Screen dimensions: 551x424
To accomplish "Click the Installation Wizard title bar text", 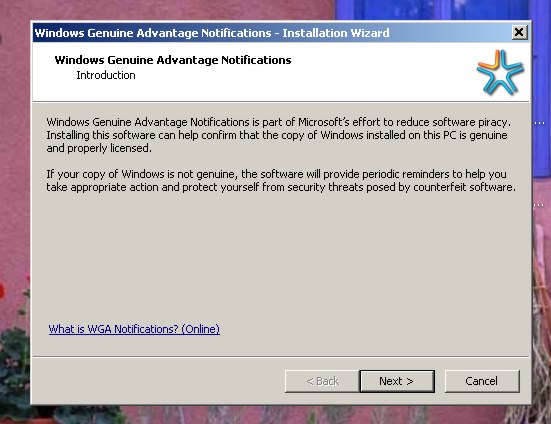I will 212,33.
